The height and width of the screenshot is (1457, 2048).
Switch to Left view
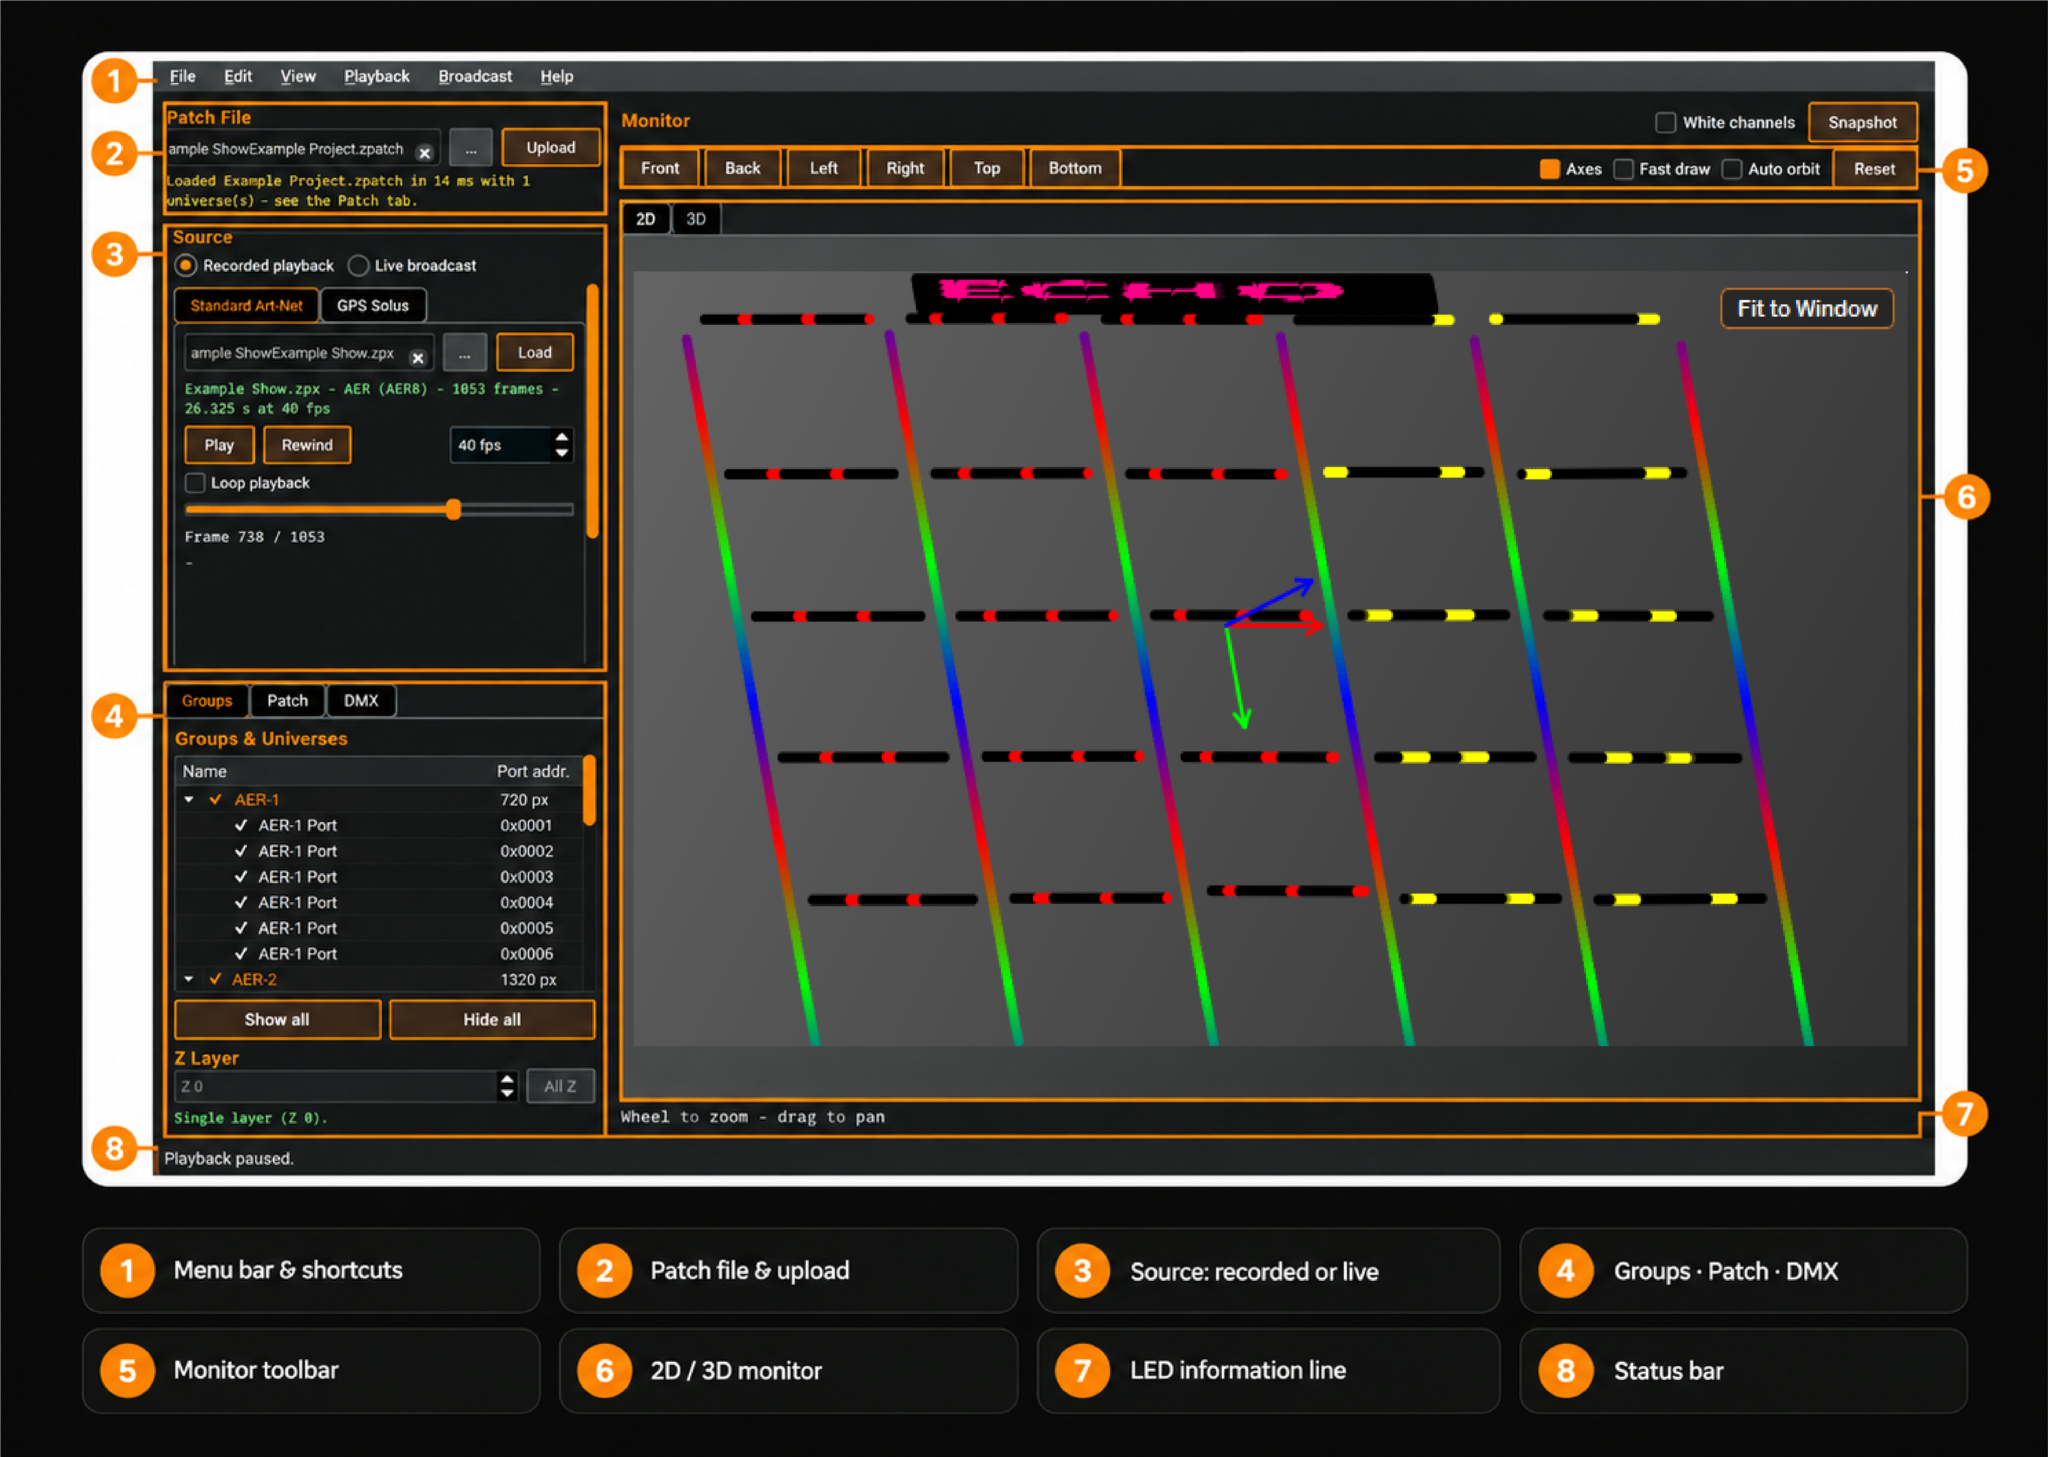click(824, 168)
